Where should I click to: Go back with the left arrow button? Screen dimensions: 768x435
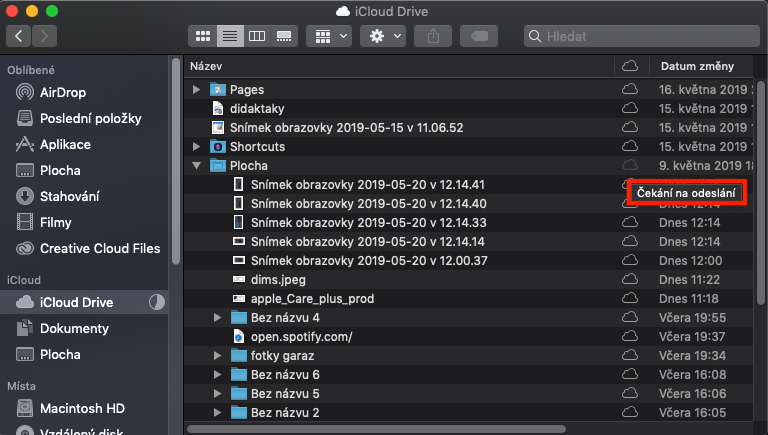tap(19, 36)
